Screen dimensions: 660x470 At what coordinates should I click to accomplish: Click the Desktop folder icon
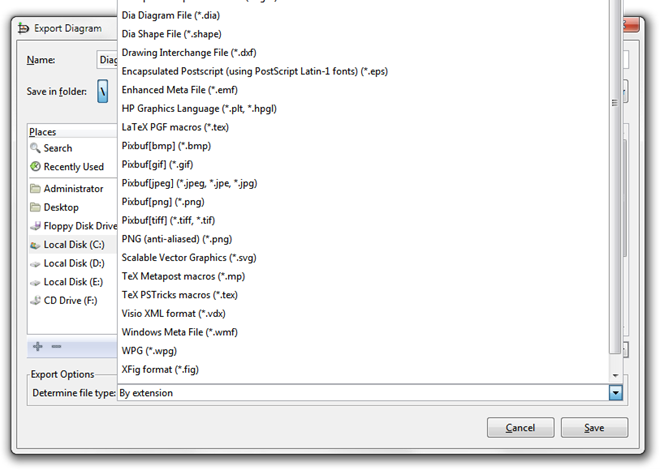pos(35,207)
